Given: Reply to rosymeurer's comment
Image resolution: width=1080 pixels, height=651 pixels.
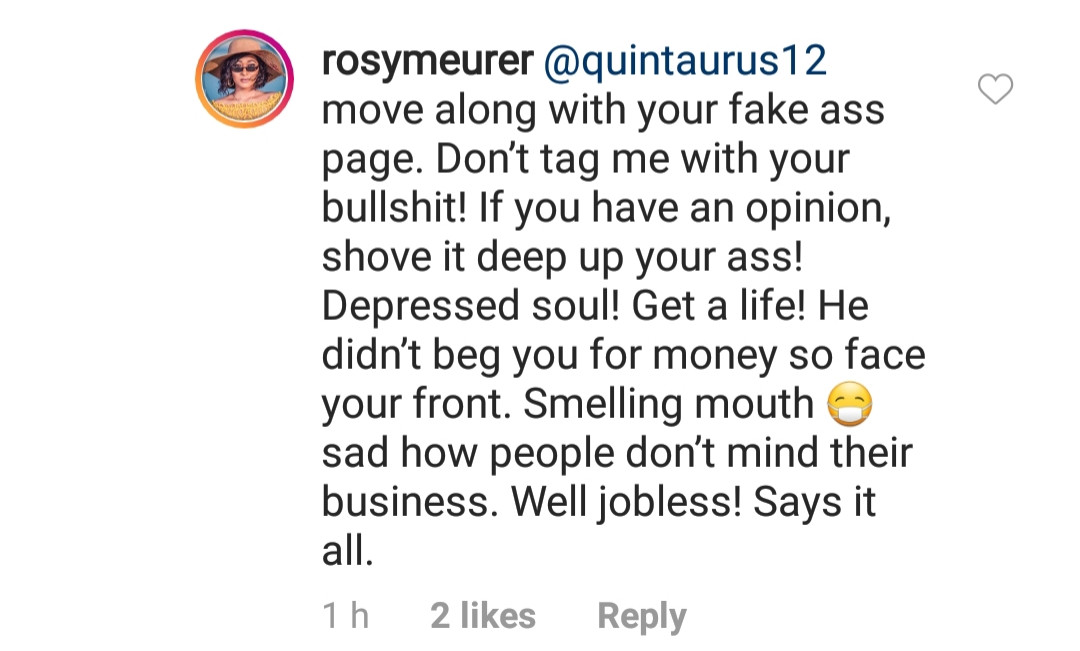Looking at the screenshot, I should (642, 617).
